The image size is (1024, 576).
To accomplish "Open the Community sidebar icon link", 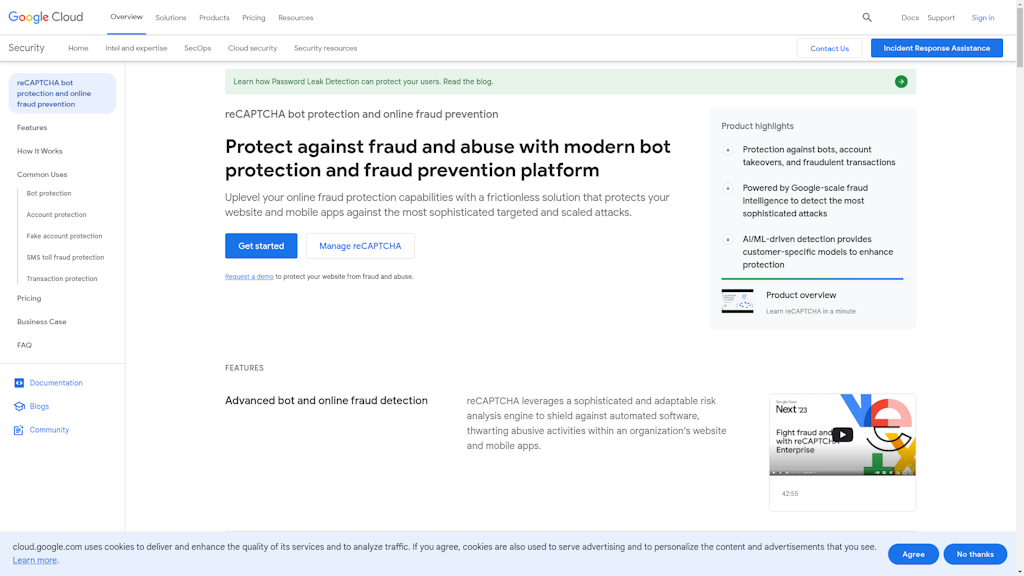I will click(19, 430).
